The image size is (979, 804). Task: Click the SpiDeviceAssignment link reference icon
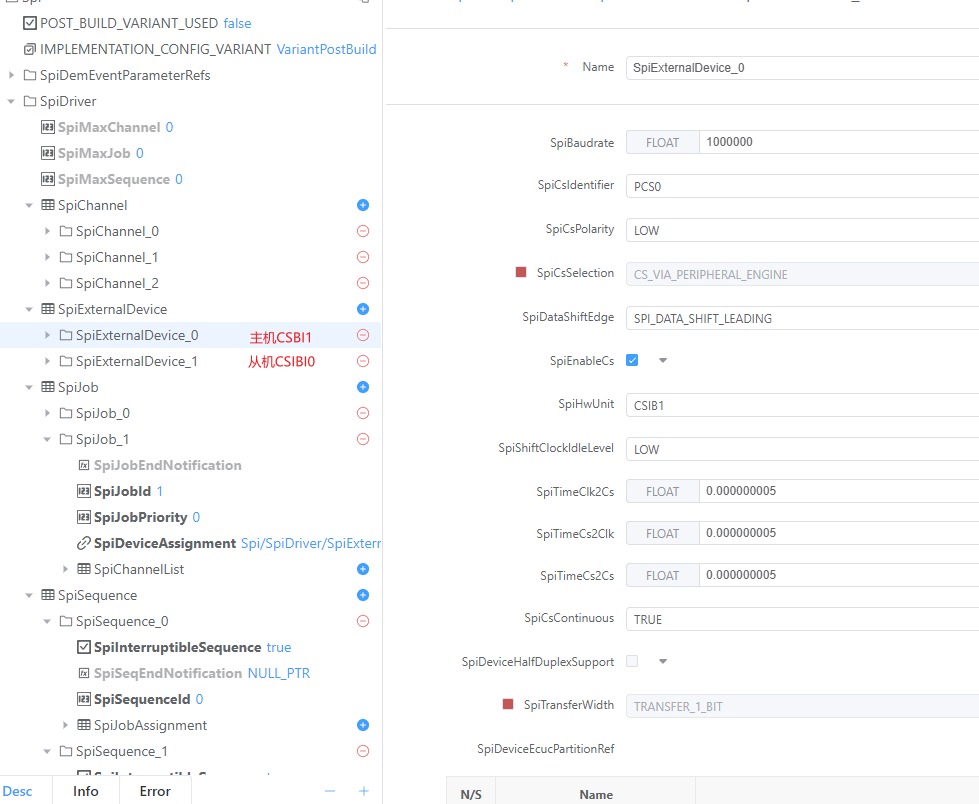pyautogui.click(x=84, y=544)
